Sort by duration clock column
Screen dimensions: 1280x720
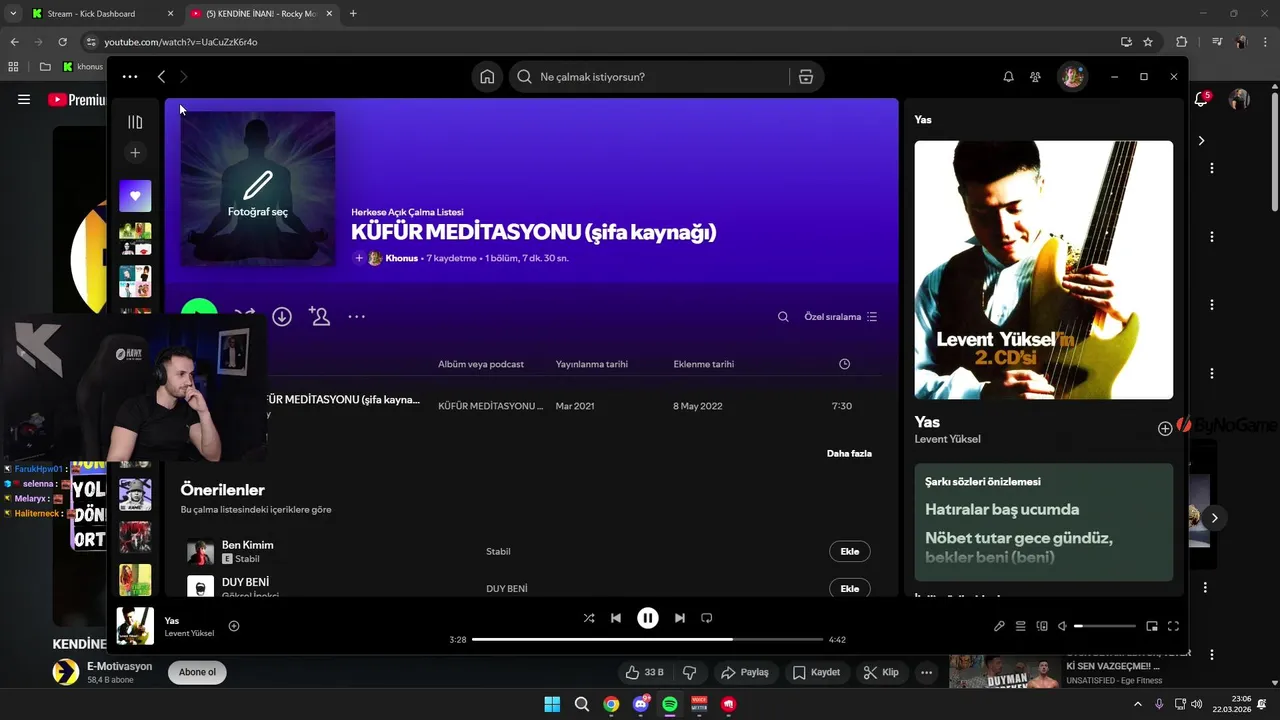click(844, 364)
